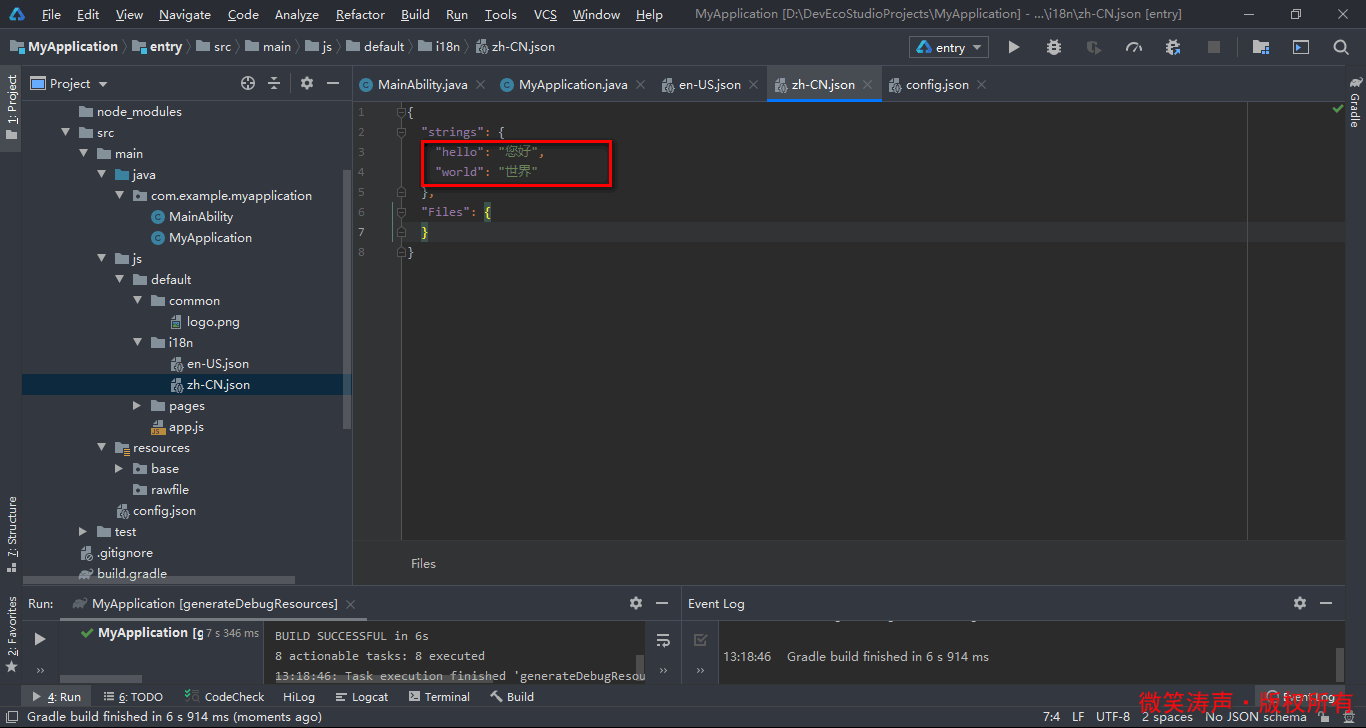Viewport: 1366px width, 728px height.
Task: Select config.json in the project tree
Action: [x=164, y=511]
